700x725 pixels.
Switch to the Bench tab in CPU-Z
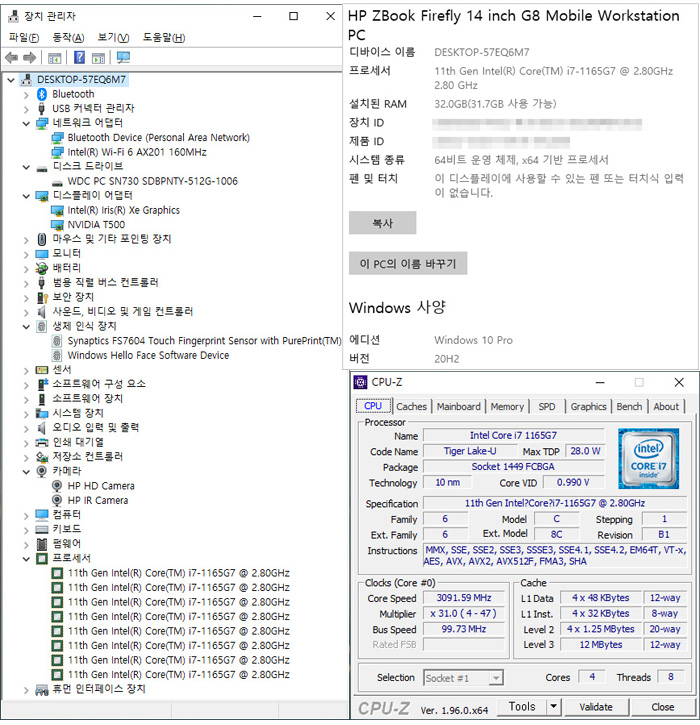pos(629,406)
